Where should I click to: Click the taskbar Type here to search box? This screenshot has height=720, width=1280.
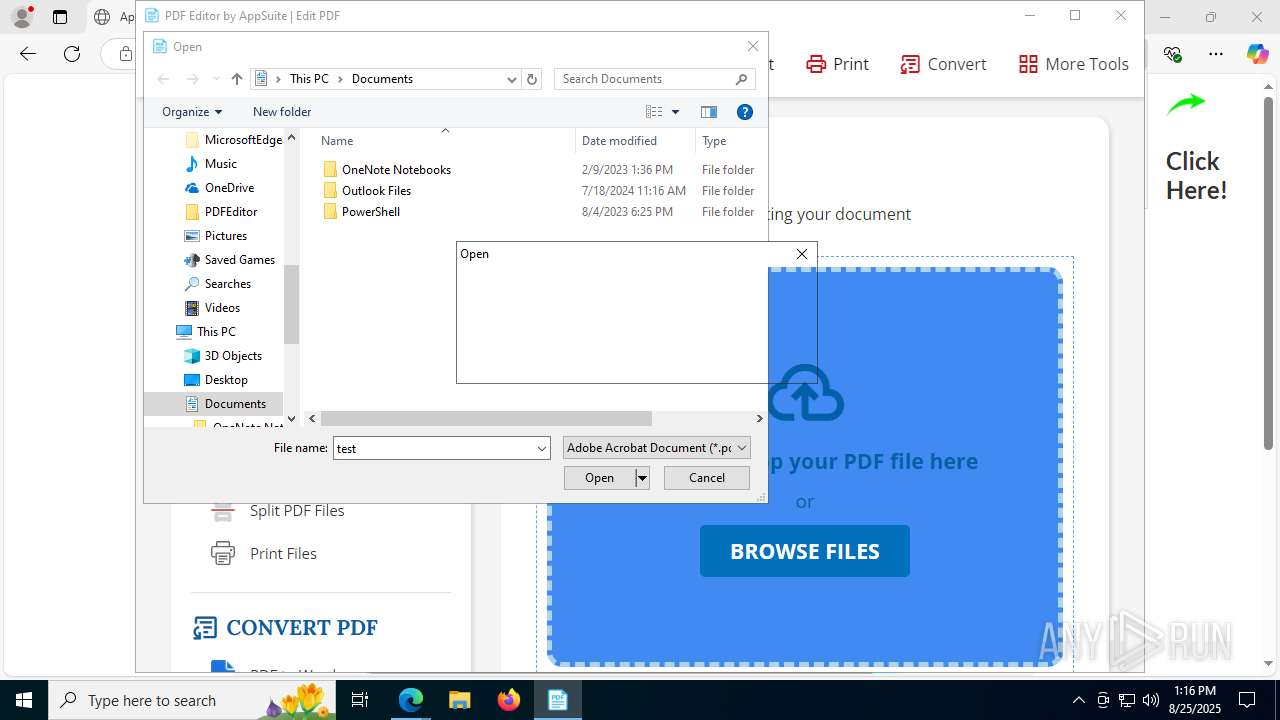(192, 700)
